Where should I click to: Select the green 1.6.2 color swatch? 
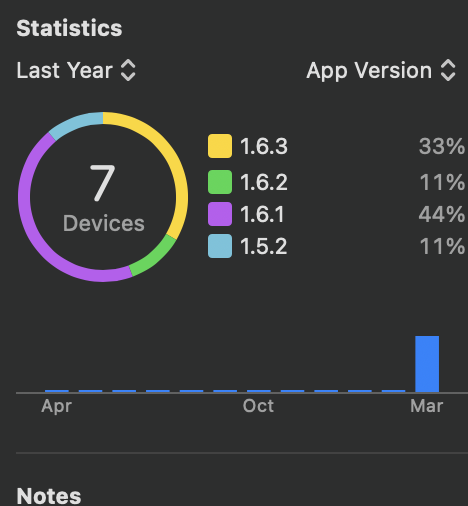[x=220, y=182]
